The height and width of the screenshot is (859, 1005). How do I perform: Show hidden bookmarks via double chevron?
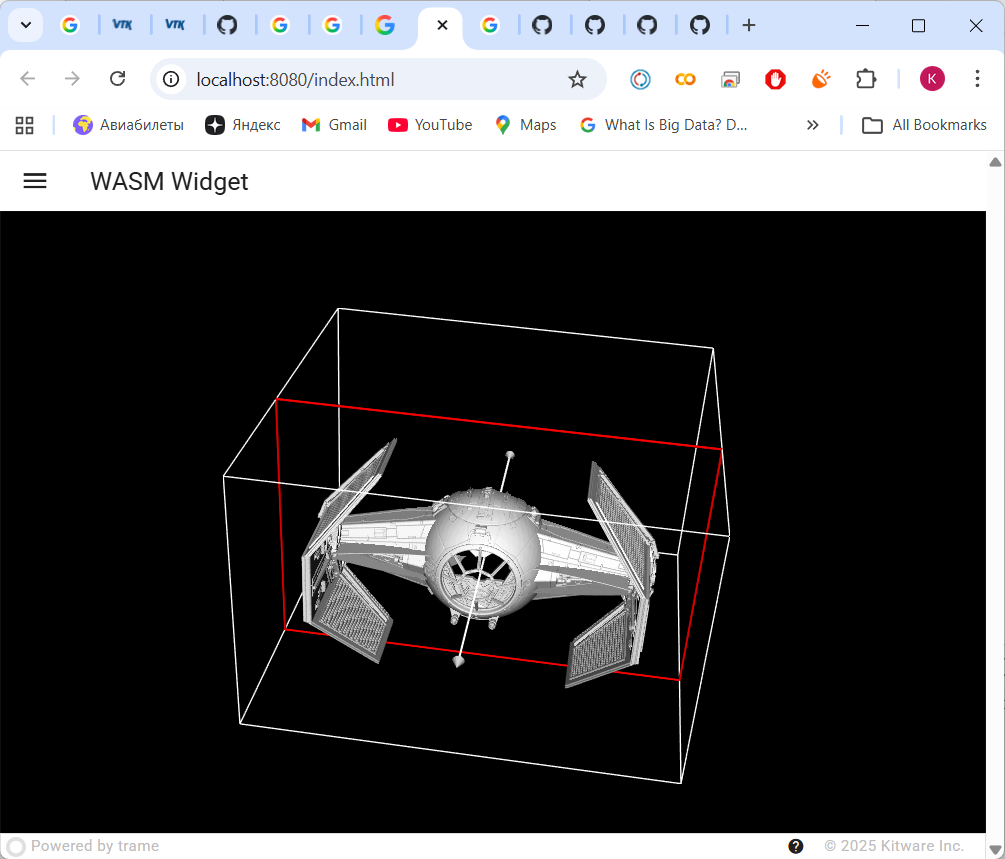[812, 125]
